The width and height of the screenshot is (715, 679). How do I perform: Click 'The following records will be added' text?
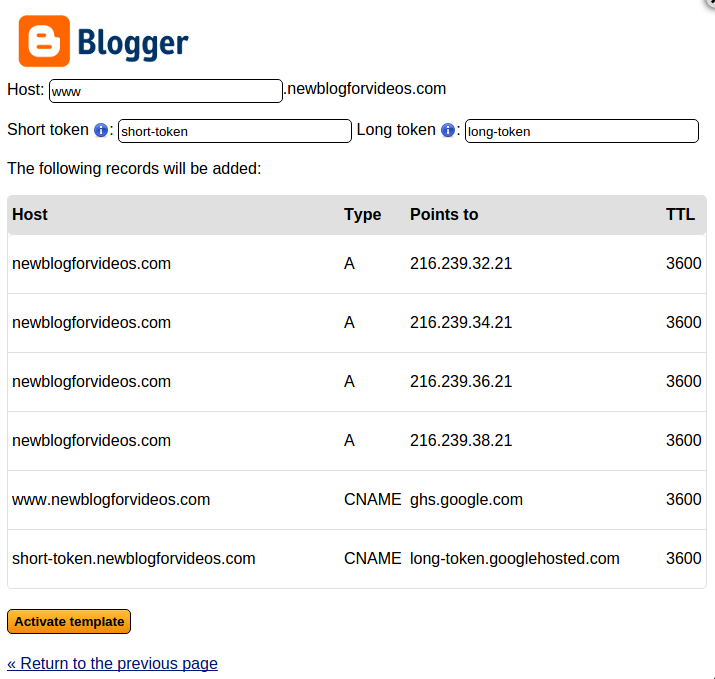pos(134,169)
